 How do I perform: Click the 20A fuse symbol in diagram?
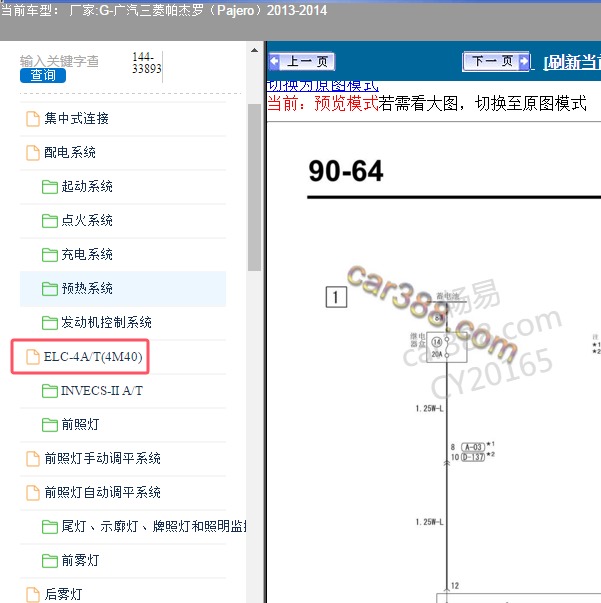point(446,347)
